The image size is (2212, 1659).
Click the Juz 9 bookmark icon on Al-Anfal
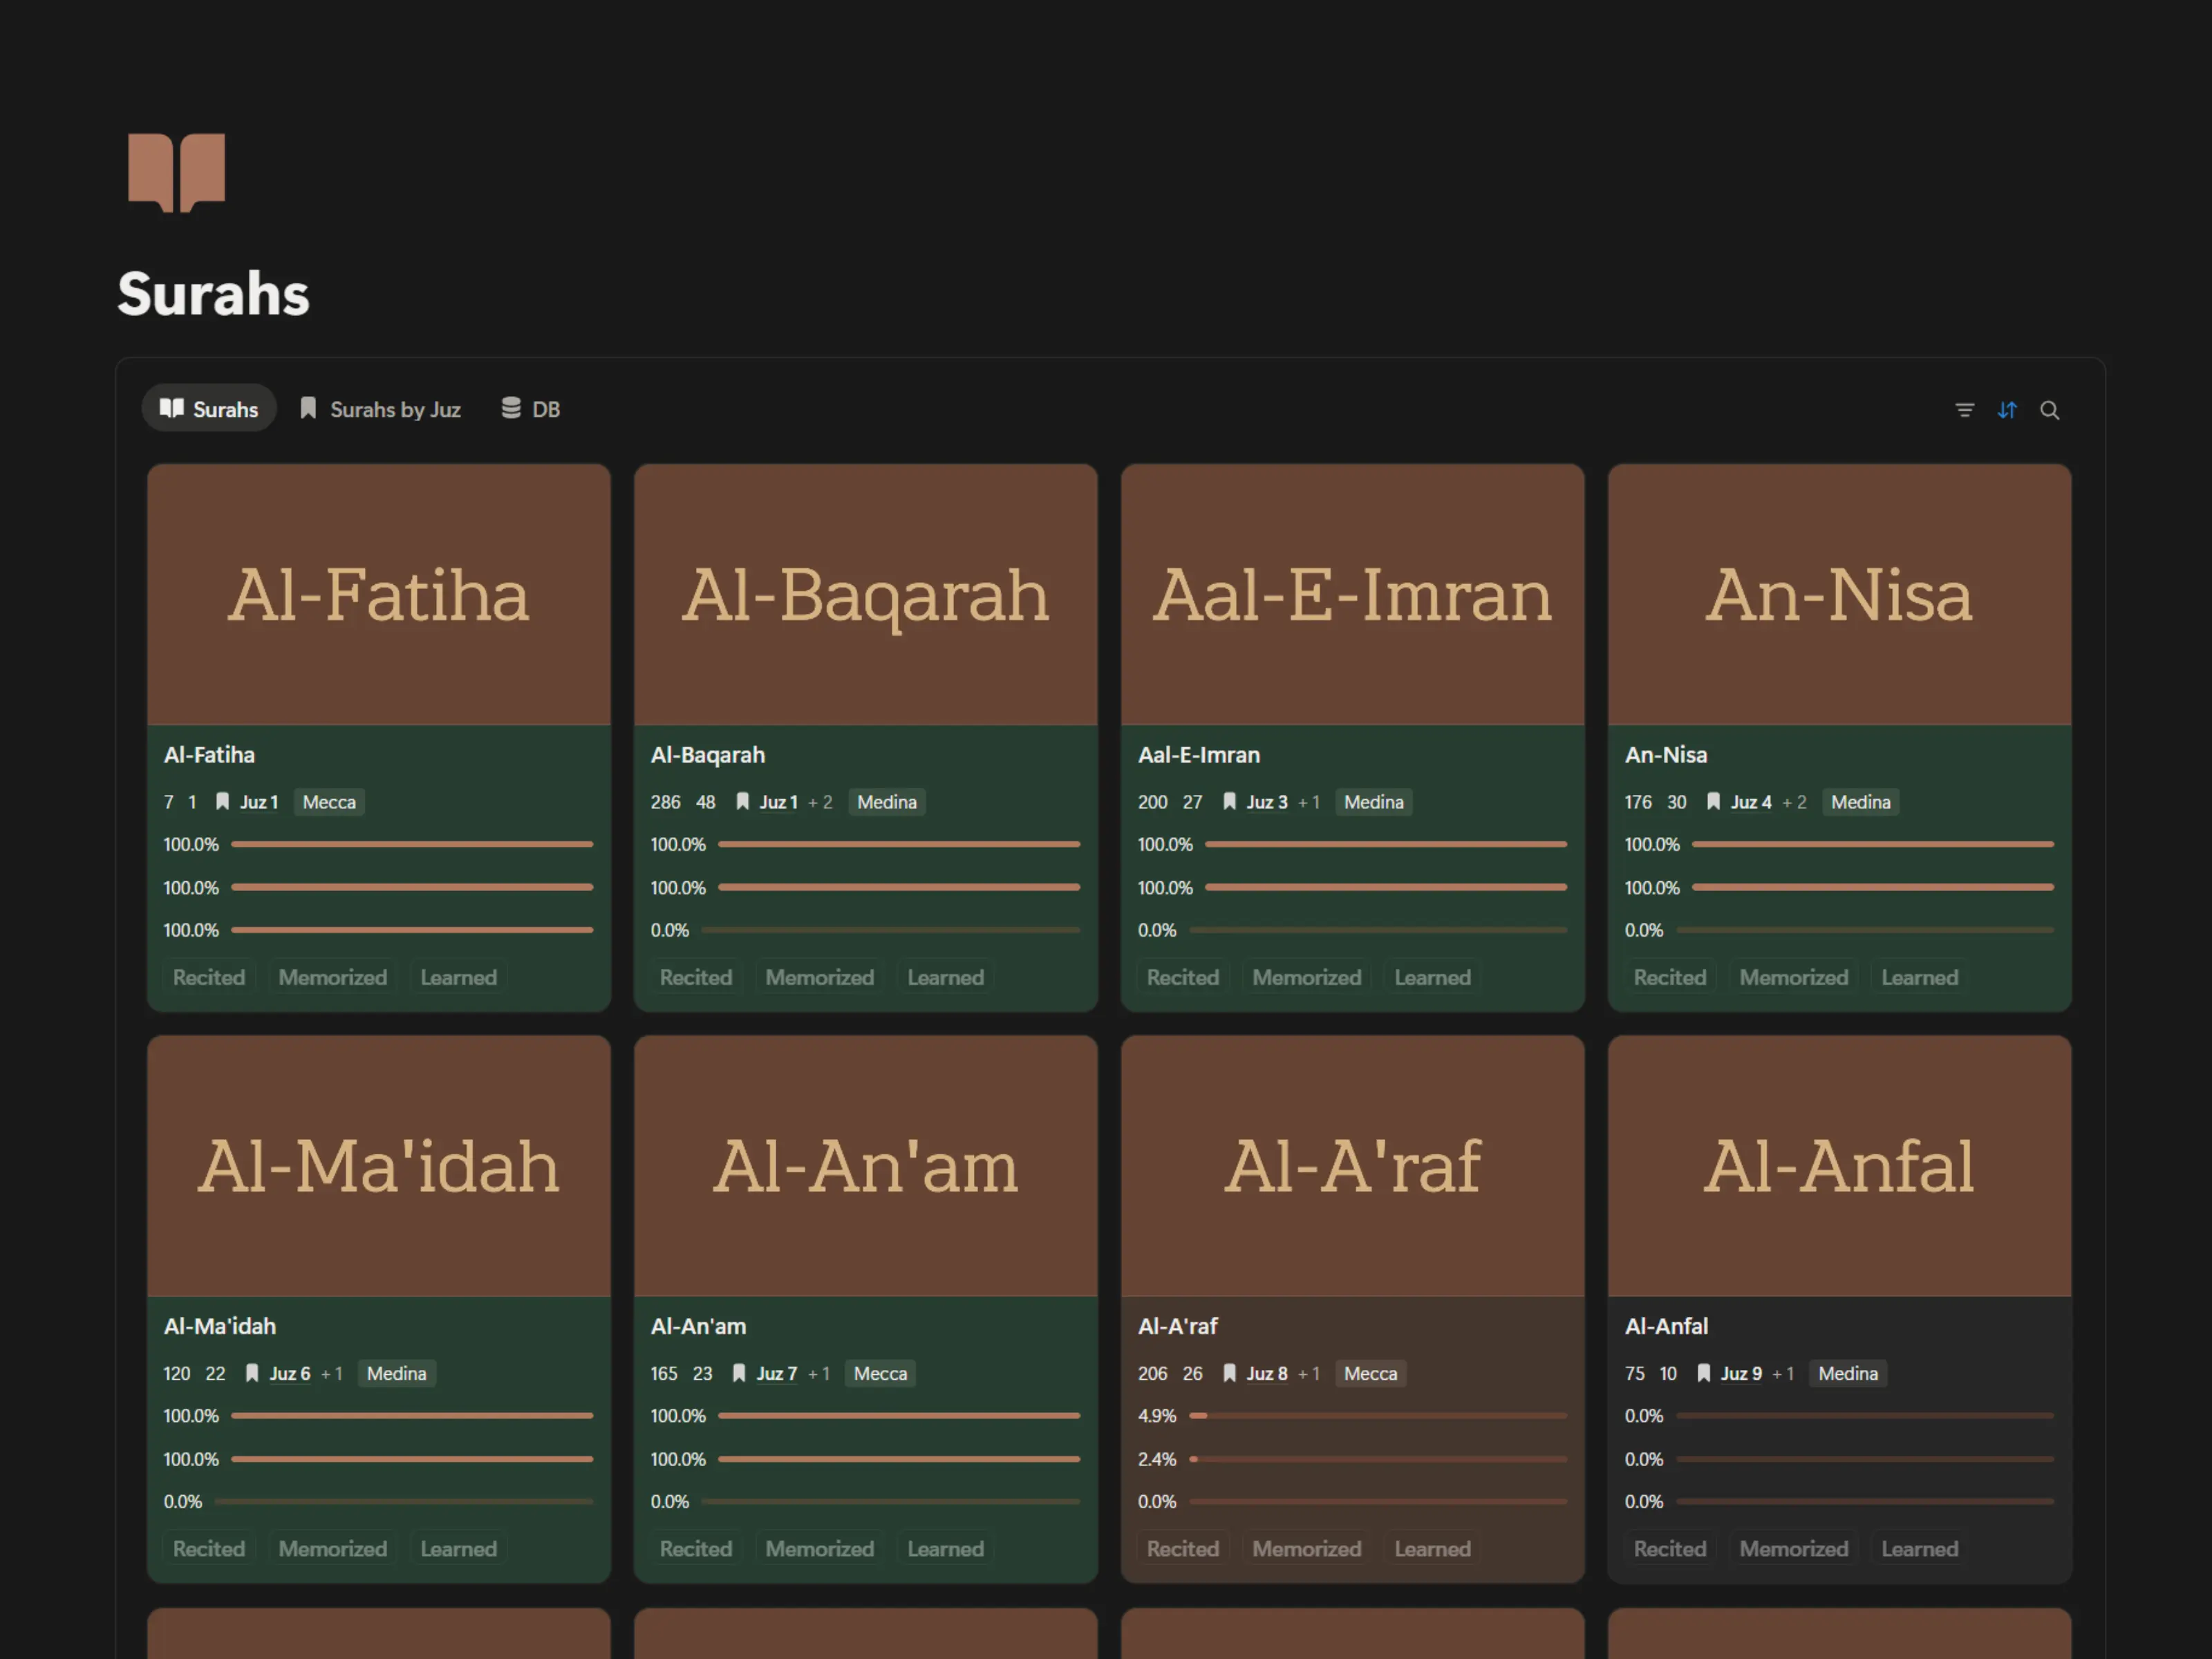1704,1373
